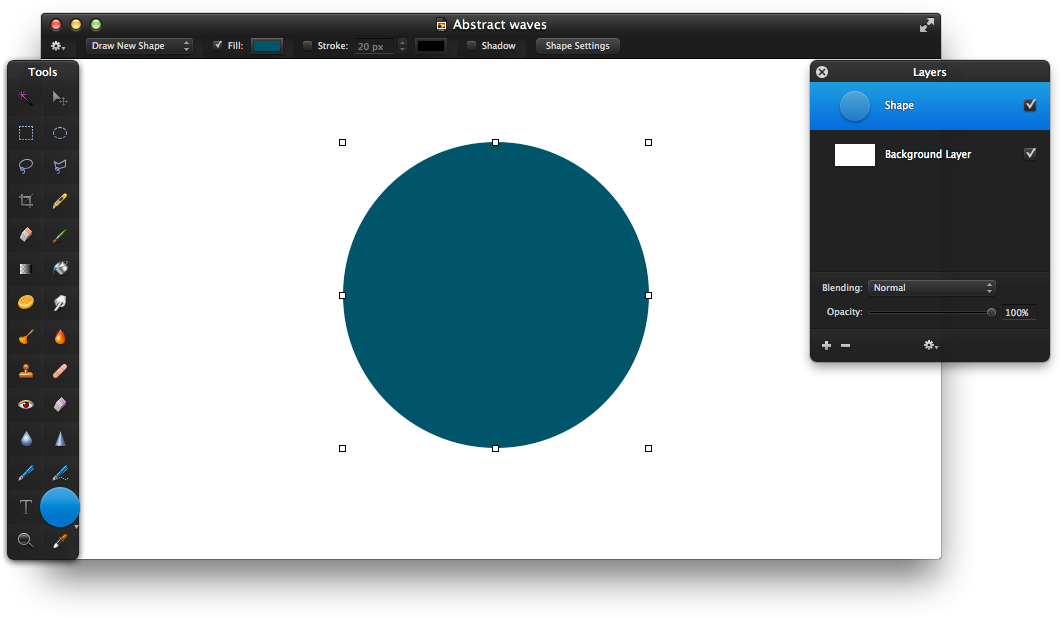Activate the Zoom tool
Viewport: 1061px width, 618px height.
[24, 540]
